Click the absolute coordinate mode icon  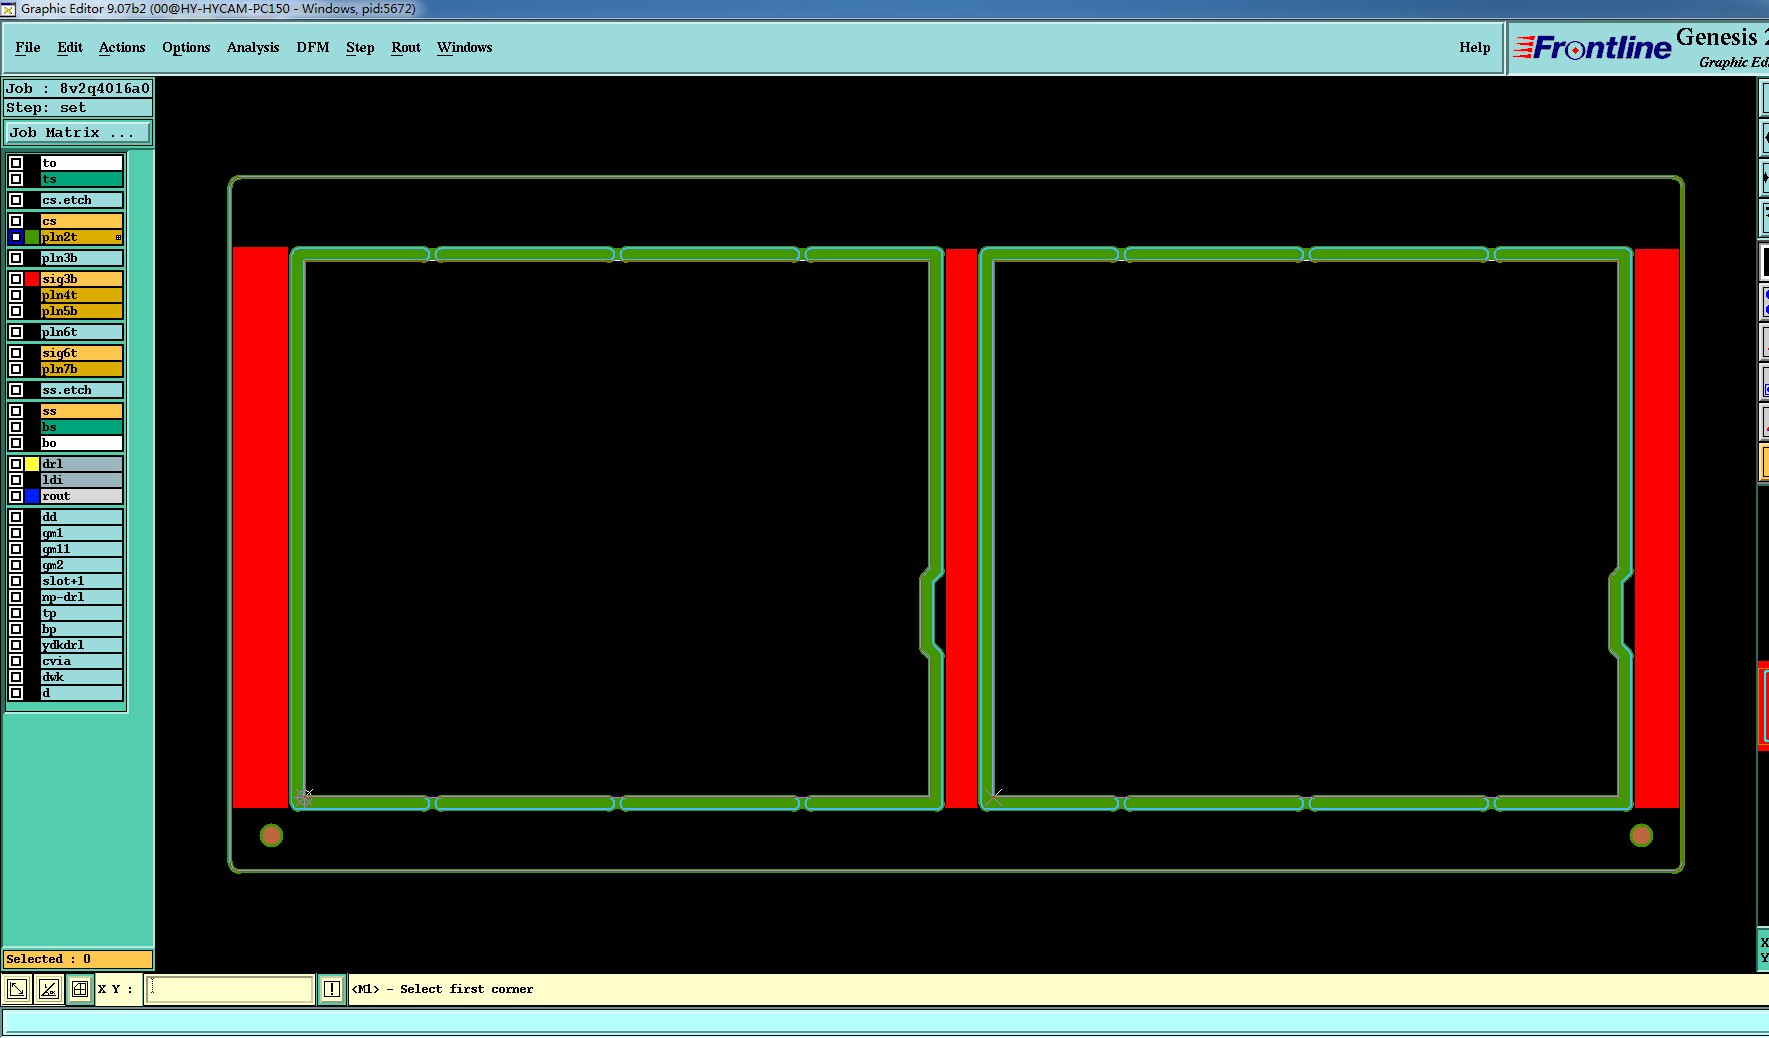[x=17, y=990]
